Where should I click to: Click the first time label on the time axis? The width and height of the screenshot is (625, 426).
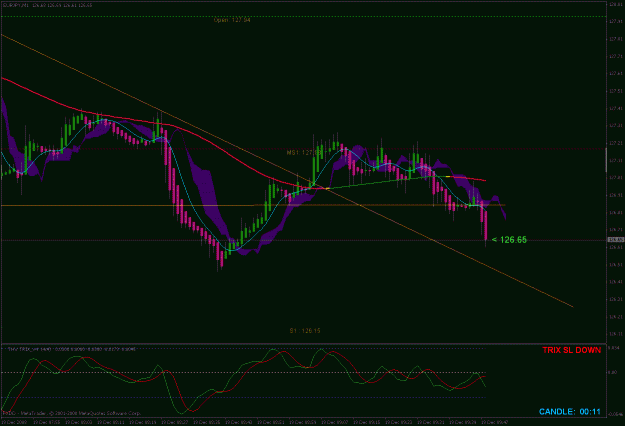point(14,422)
